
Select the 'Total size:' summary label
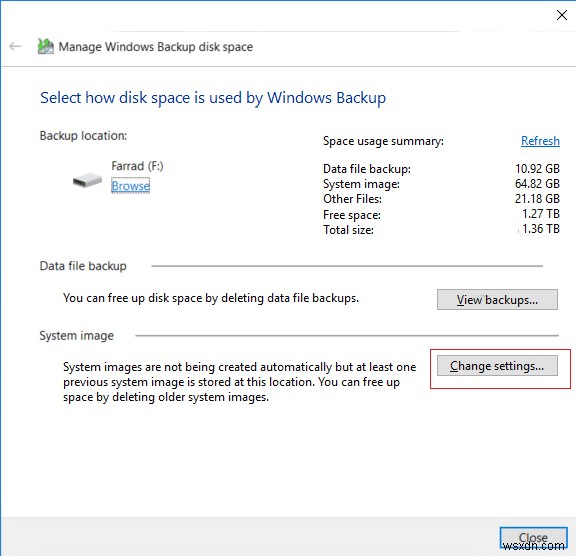(348, 230)
